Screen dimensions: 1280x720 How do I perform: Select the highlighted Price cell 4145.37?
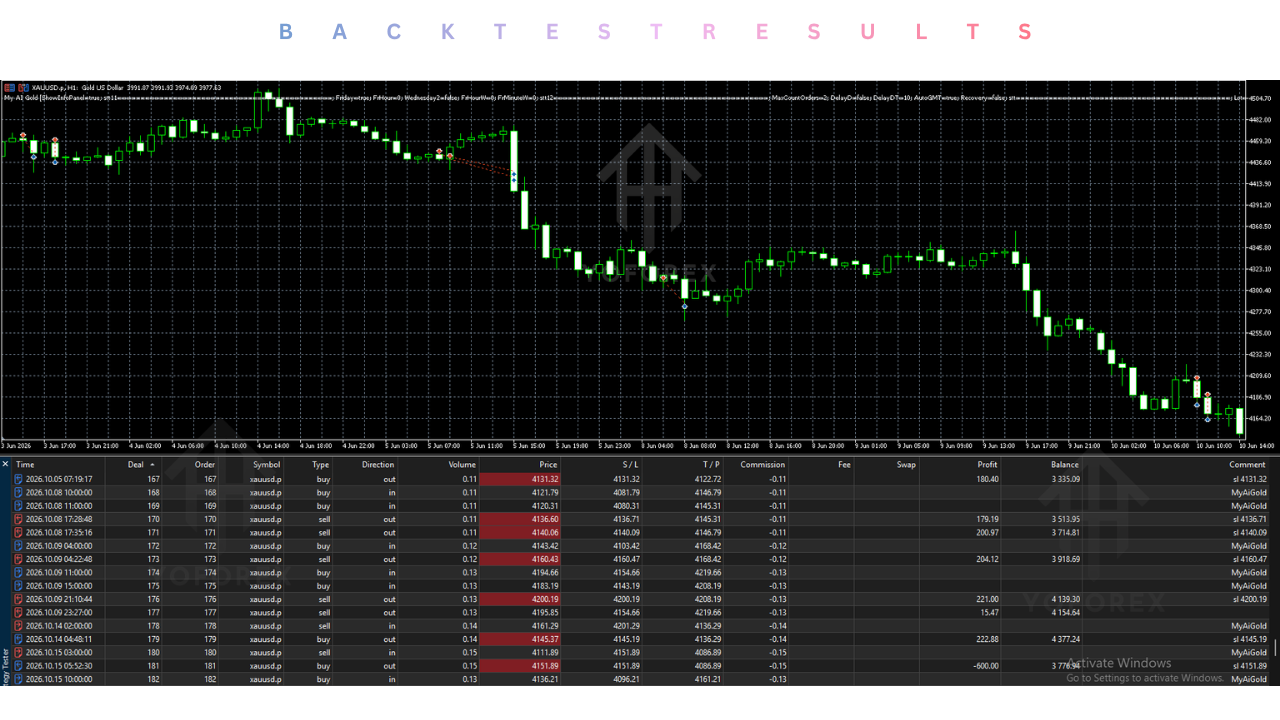[520, 639]
